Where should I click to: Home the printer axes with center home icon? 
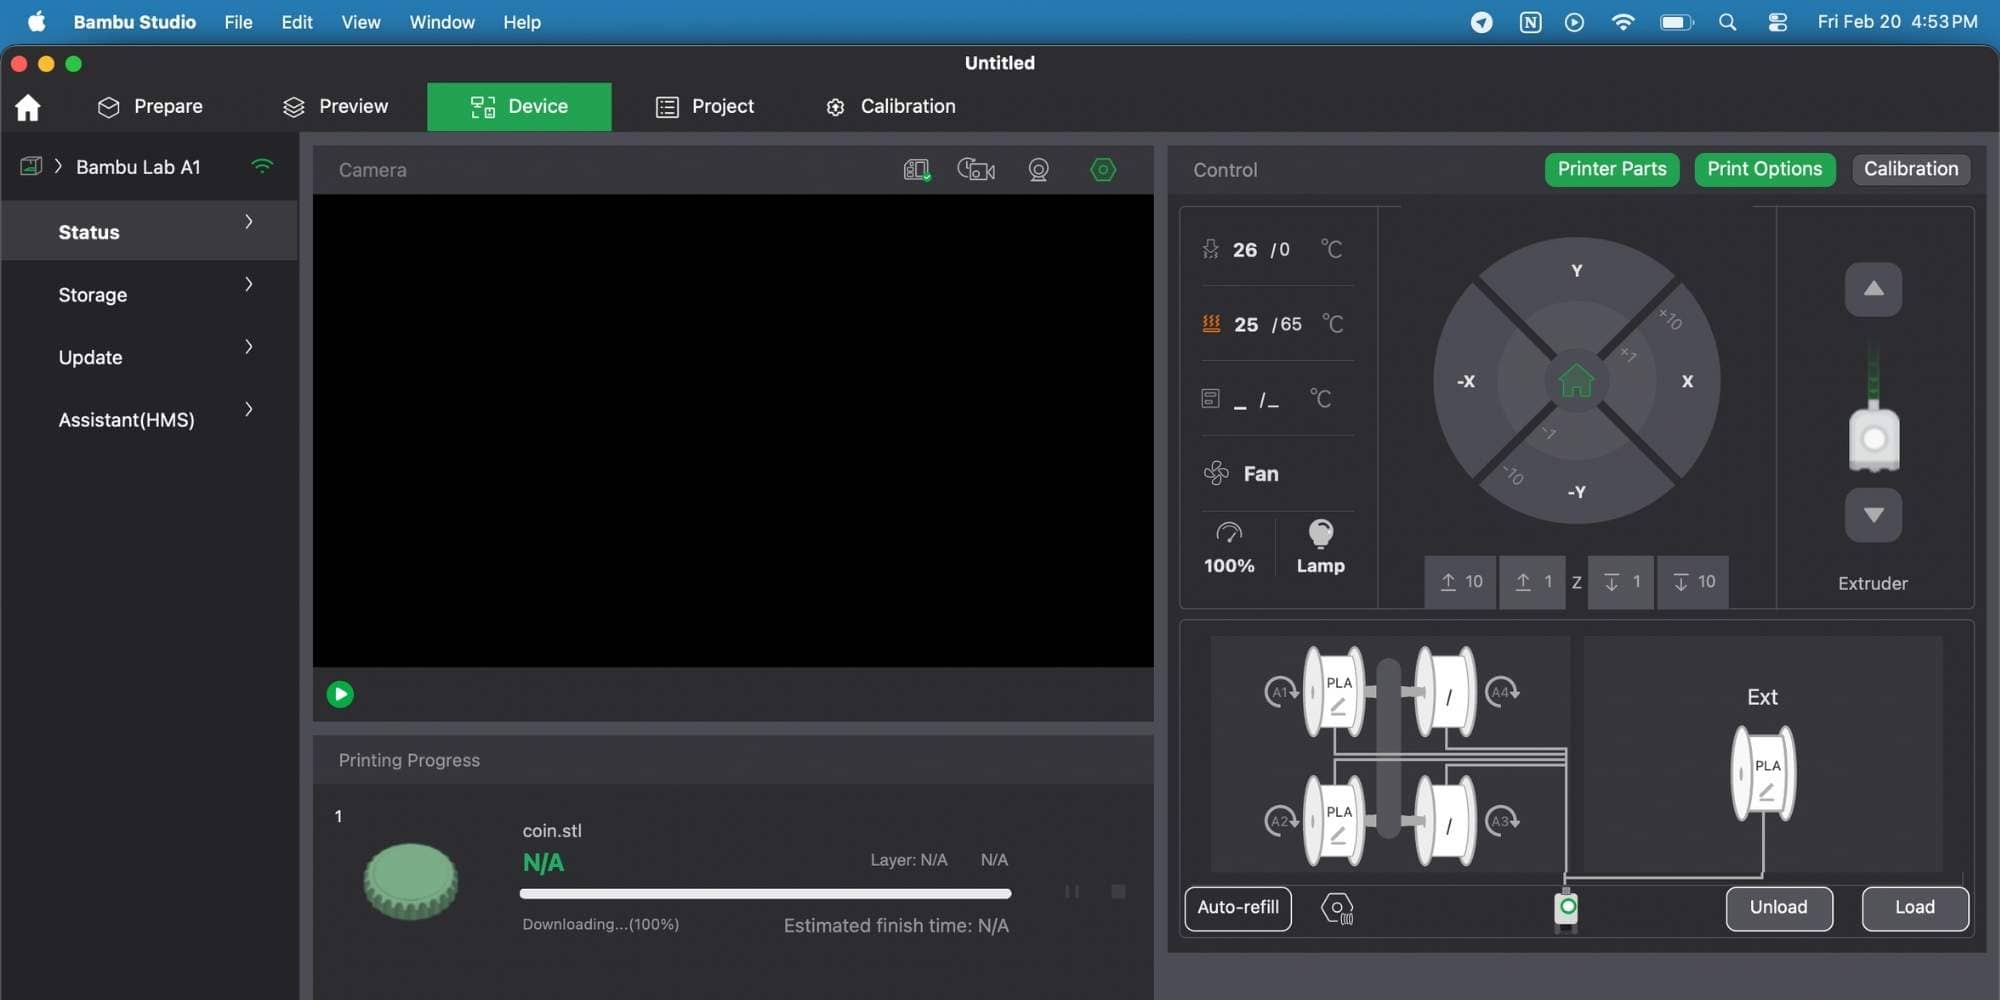[1576, 381]
